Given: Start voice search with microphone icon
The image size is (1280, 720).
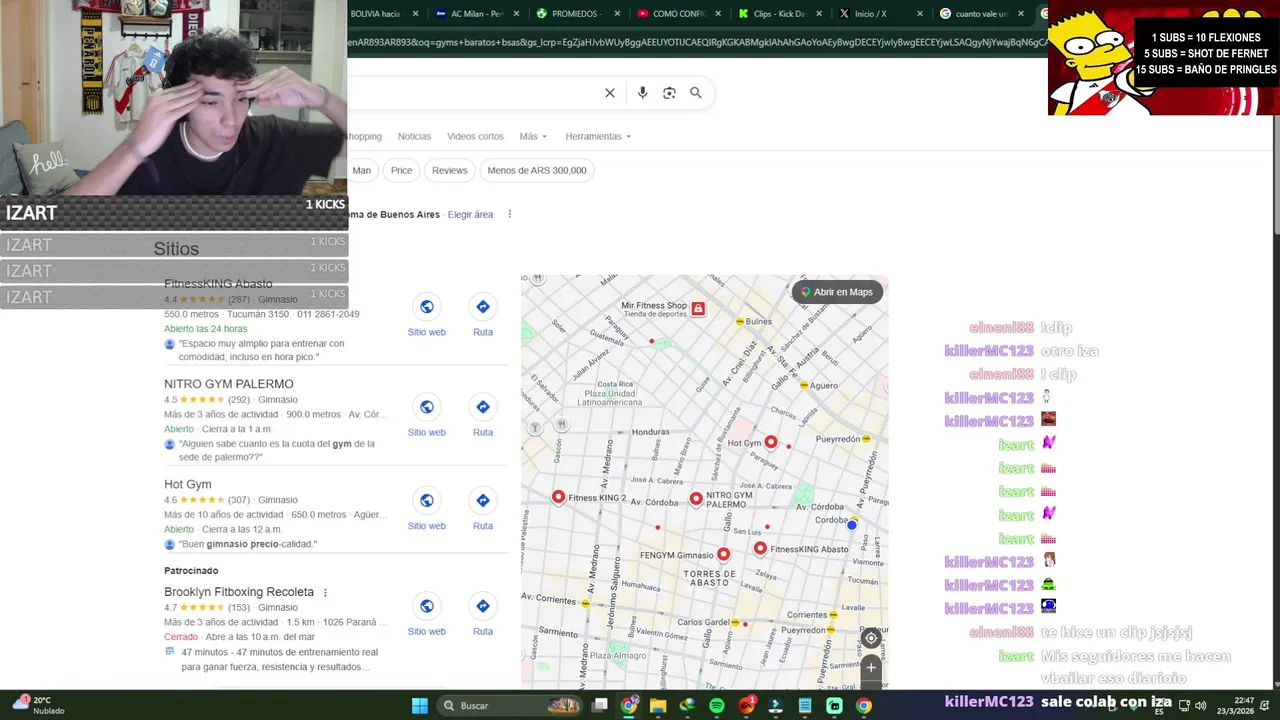Looking at the screenshot, I should [x=642, y=93].
